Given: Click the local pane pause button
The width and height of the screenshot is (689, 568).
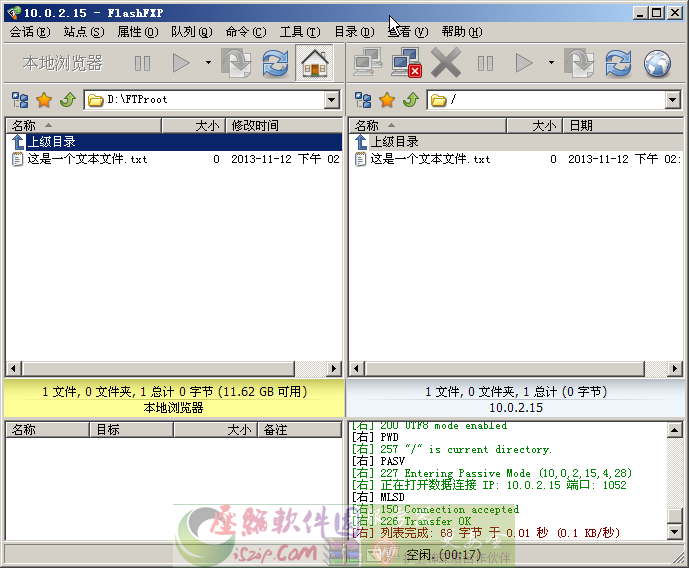Looking at the screenshot, I should tap(142, 63).
